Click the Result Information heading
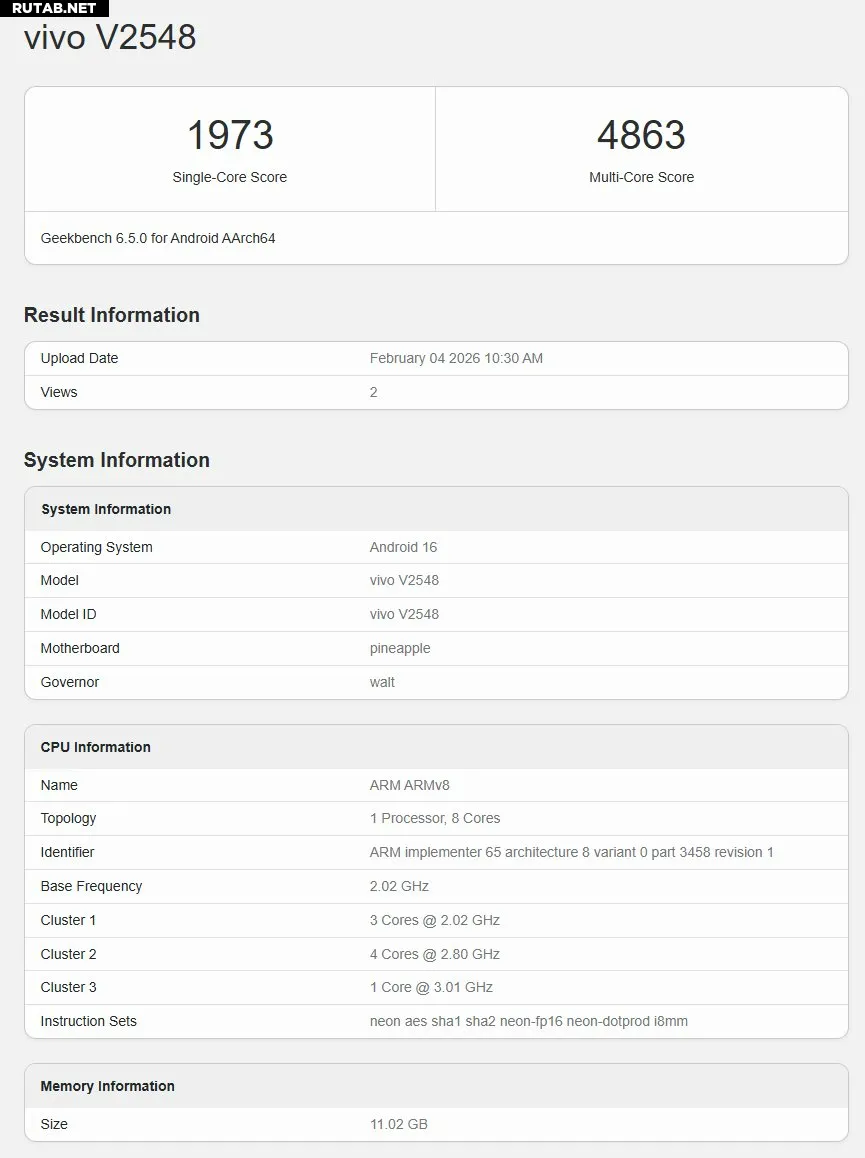The width and height of the screenshot is (865, 1158). click(112, 315)
